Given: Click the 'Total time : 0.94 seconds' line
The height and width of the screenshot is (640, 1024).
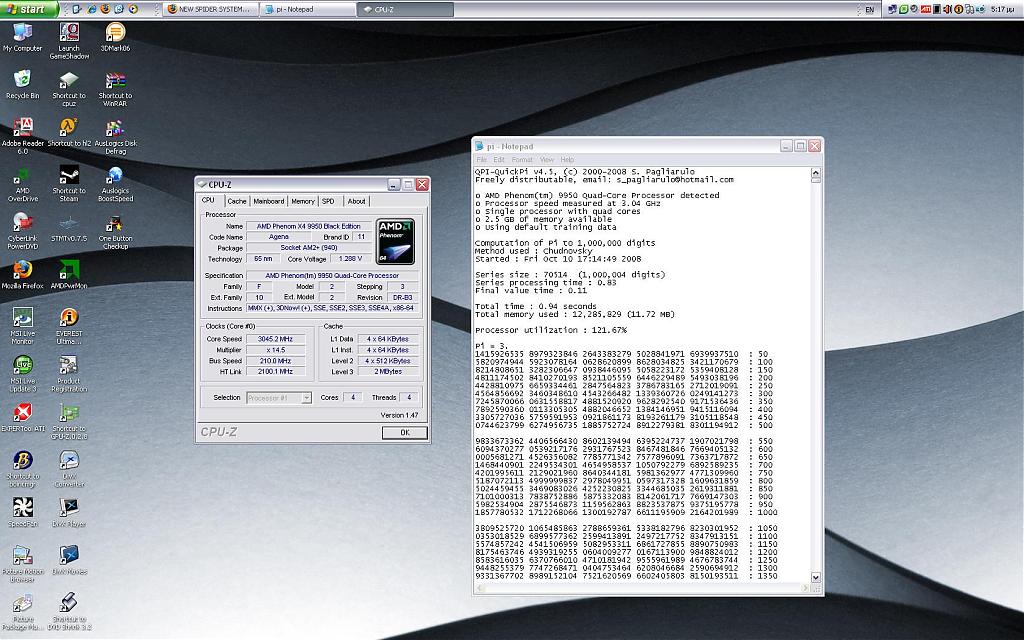Looking at the screenshot, I should (x=536, y=306).
